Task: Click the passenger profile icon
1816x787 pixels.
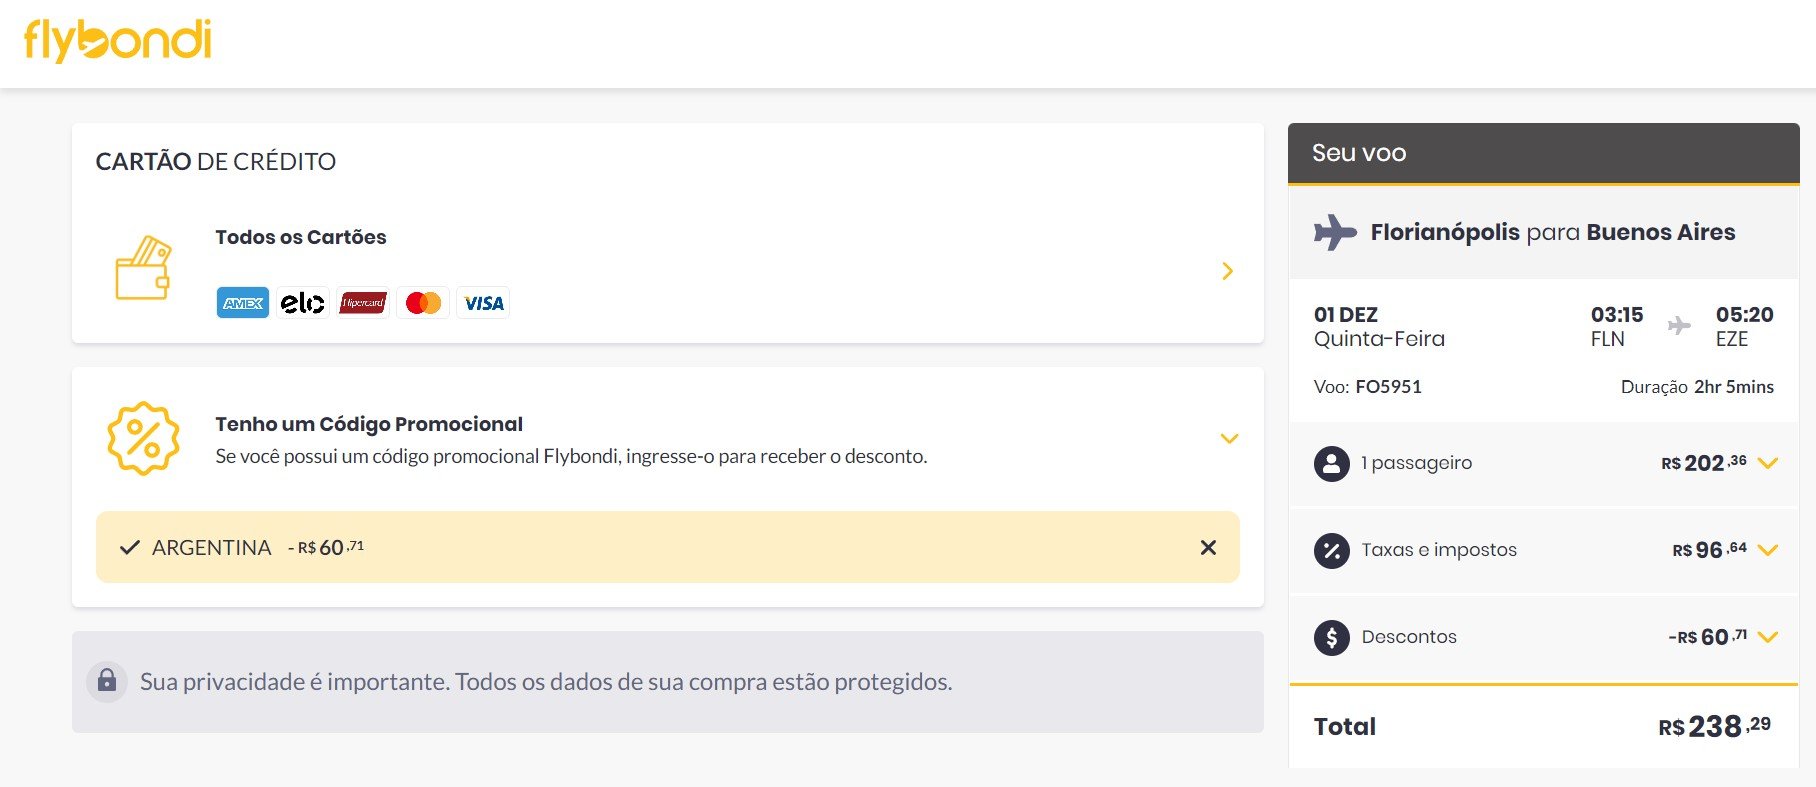Action: 1331,463
